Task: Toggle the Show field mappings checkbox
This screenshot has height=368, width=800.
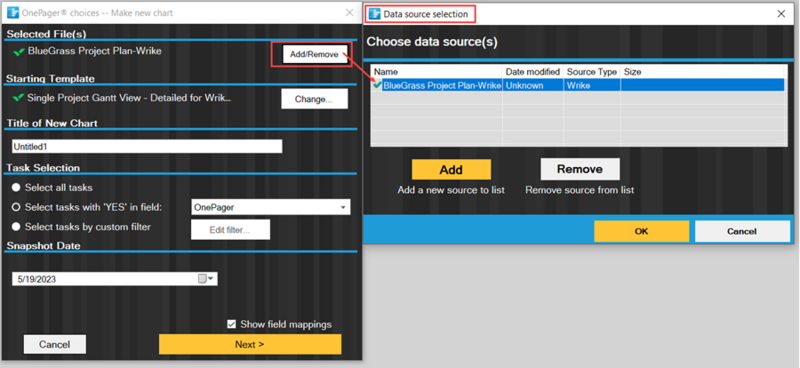Action: tap(232, 324)
